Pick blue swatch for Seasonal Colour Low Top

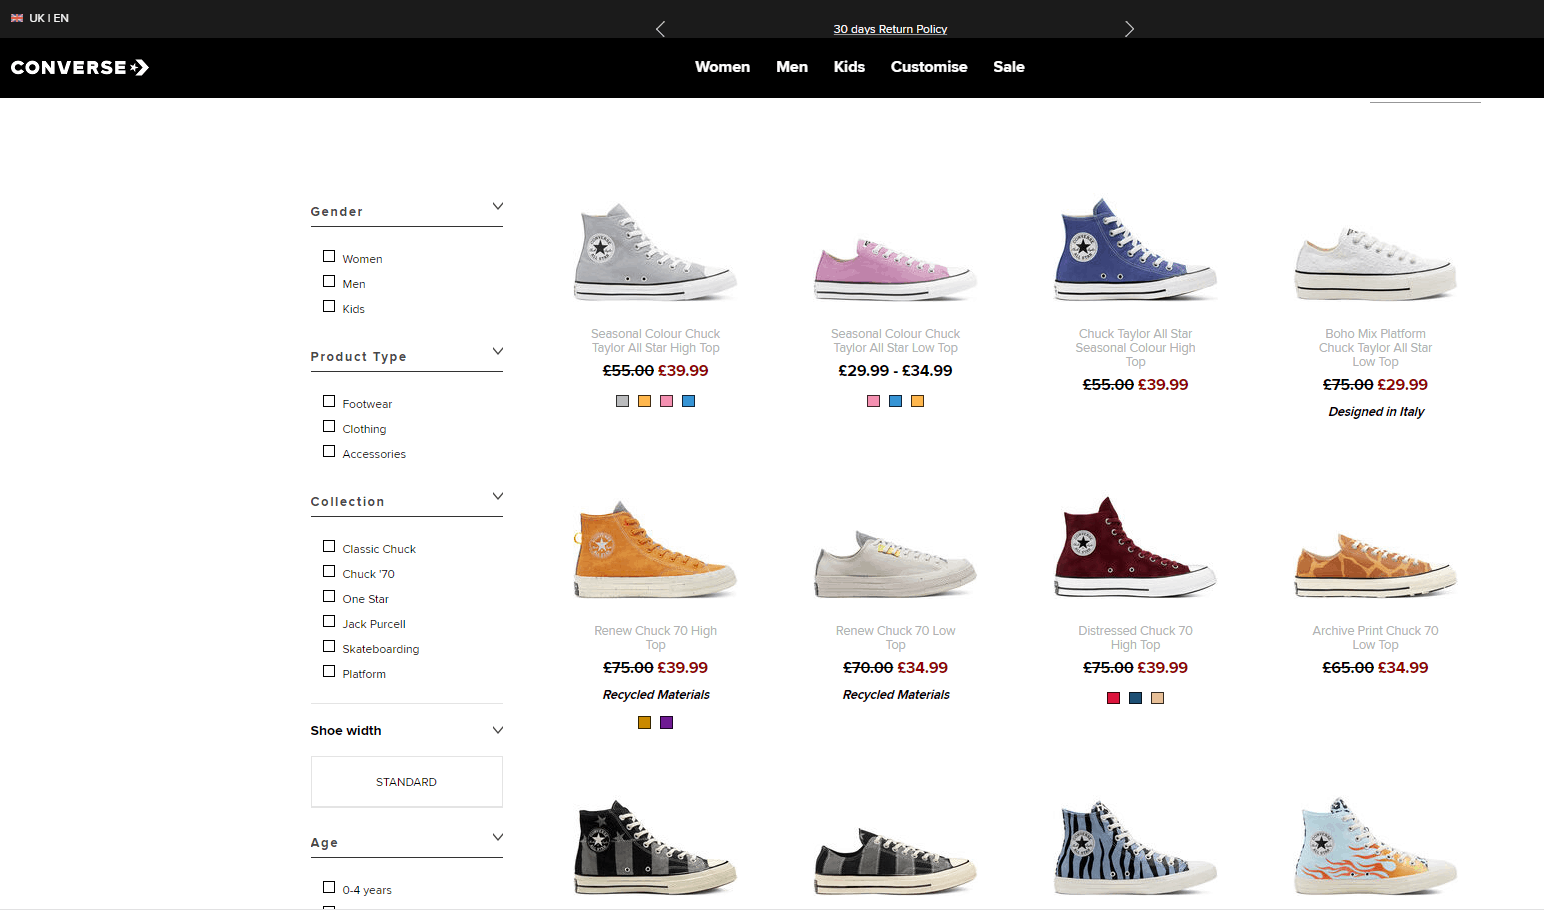(x=895, y=401)
